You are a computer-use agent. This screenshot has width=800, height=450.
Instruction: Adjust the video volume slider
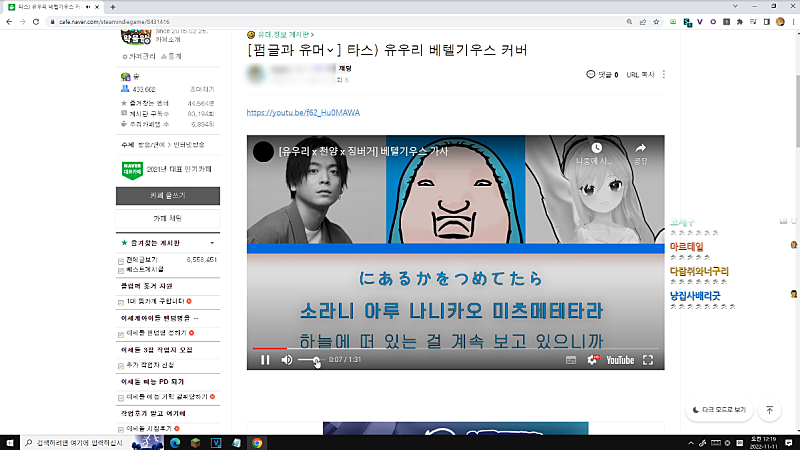pos(311,360)
